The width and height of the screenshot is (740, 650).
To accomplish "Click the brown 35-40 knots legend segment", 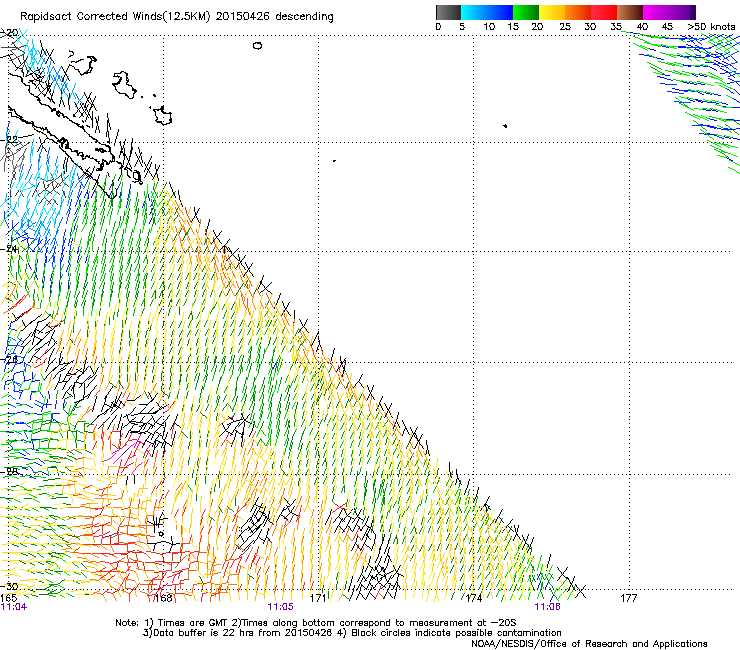I will [x=630, y=12].
